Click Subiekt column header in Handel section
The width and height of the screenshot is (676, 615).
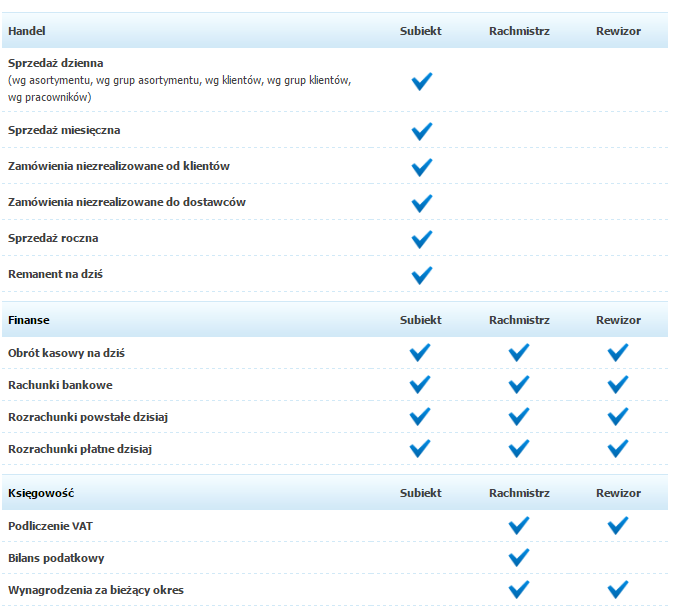tap(420, 31)
